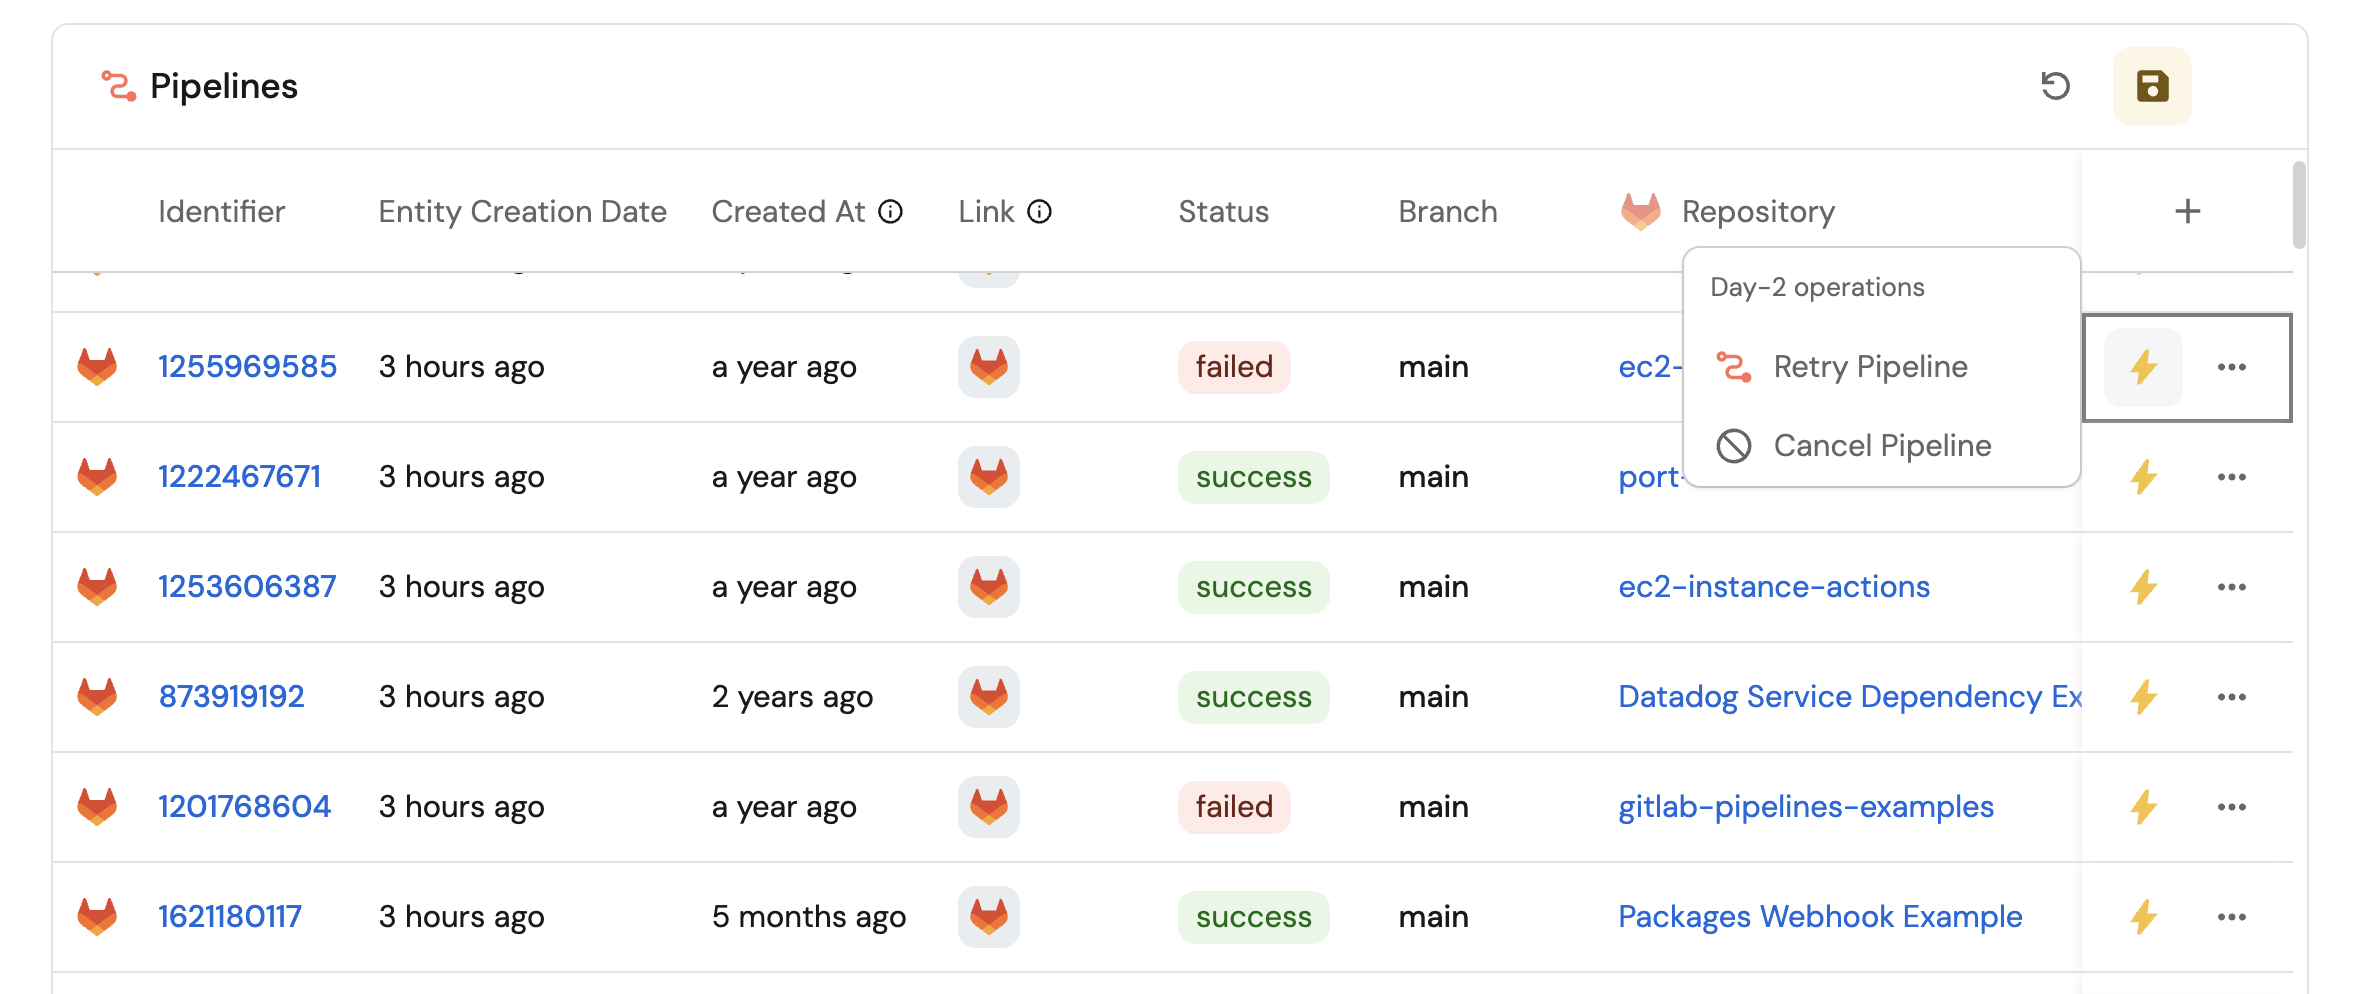The height and width of the screenshot is (994, 2362).
Task: Click info icon beside Created At header
Action: tap(890, 212)
